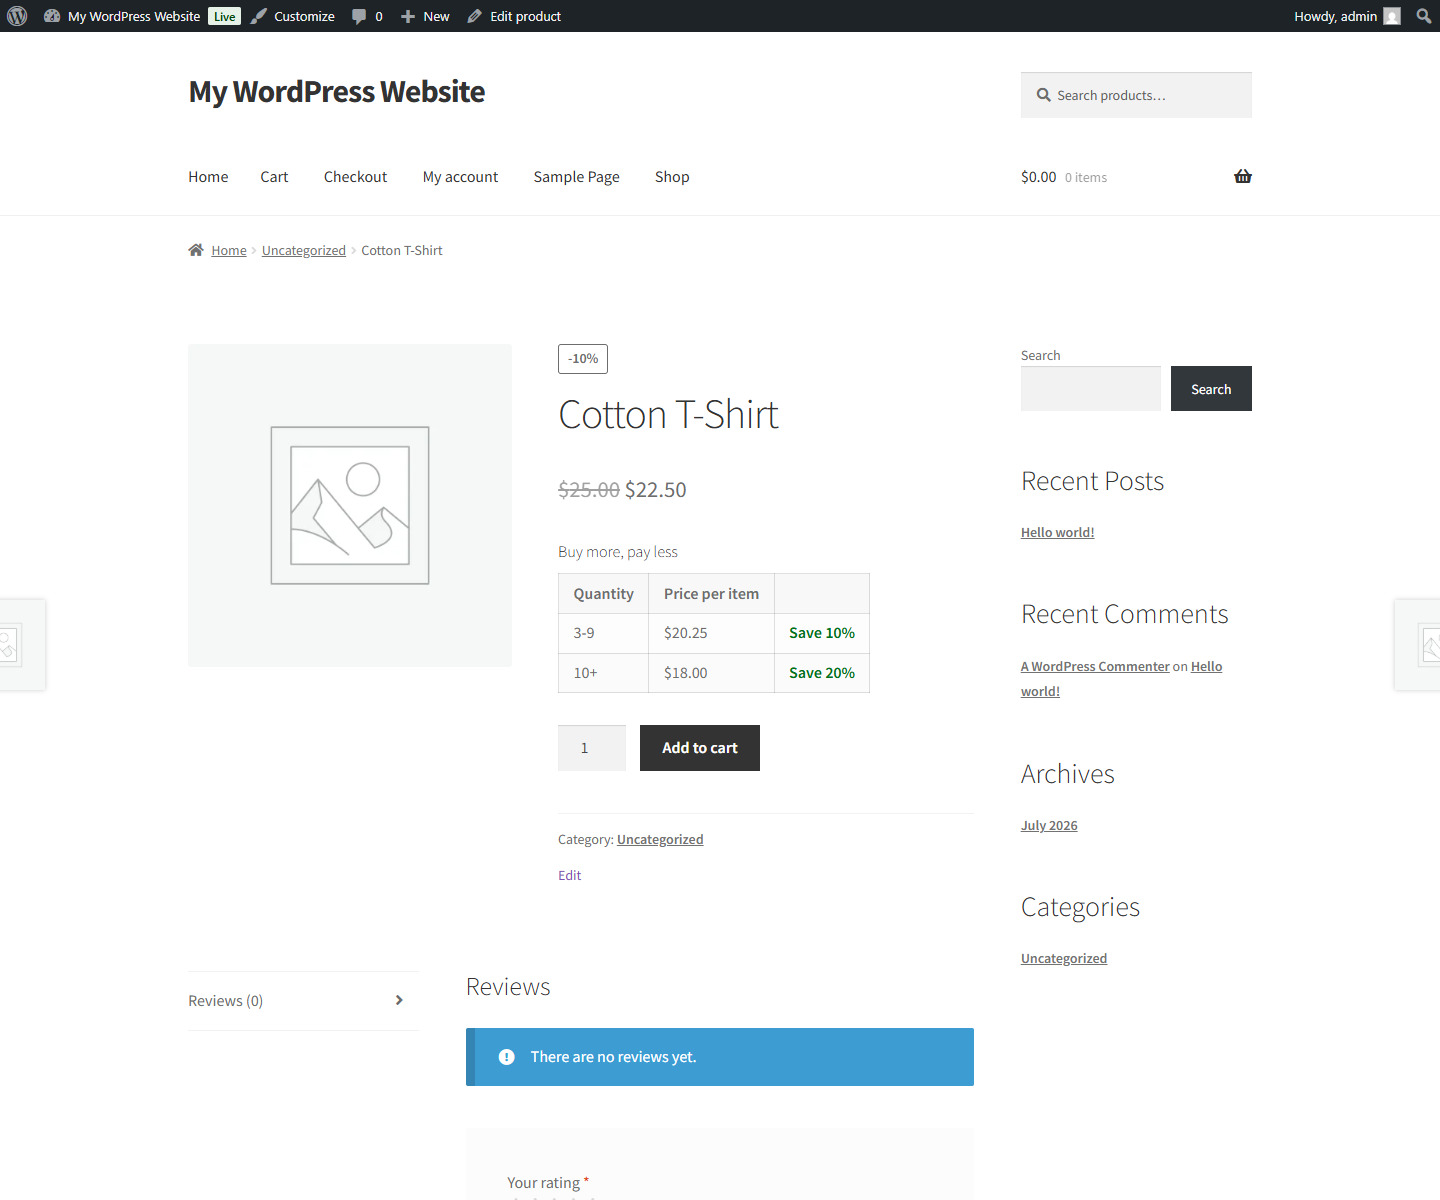This screenshot has height=1200, width=1440.
Task: Click the sidebar Search button
Action: click(1211, 389)
